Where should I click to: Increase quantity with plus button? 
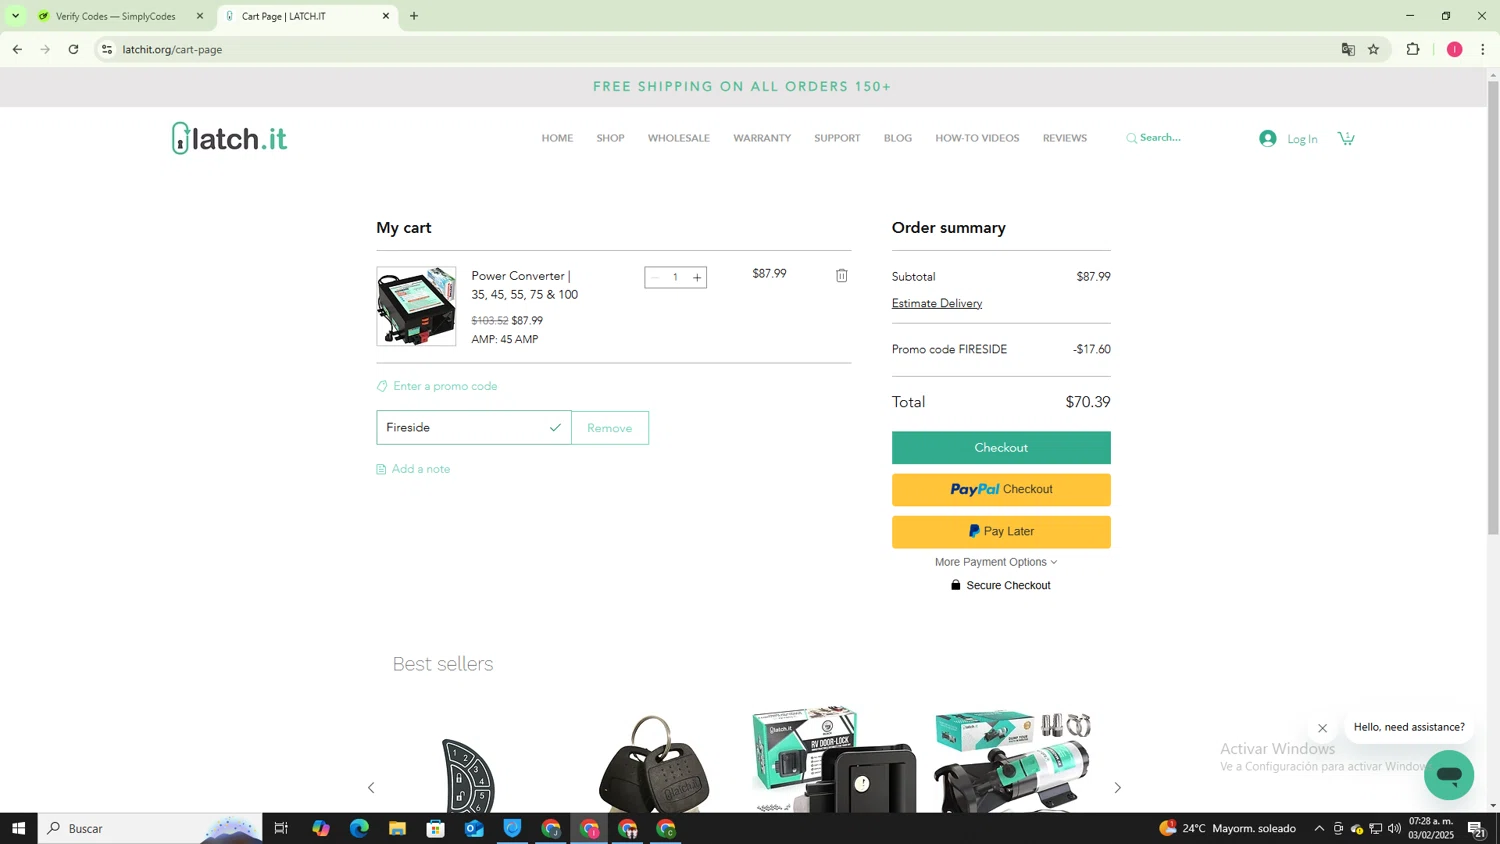point(697,277)
